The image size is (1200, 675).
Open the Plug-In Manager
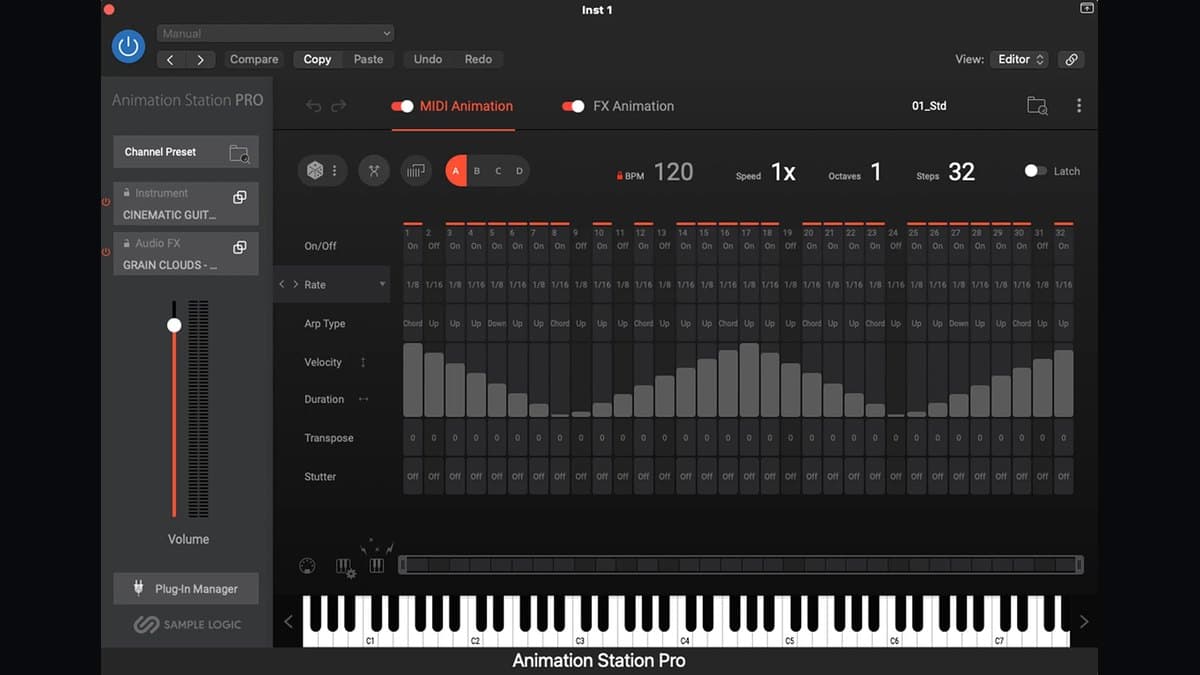[186, 589]
